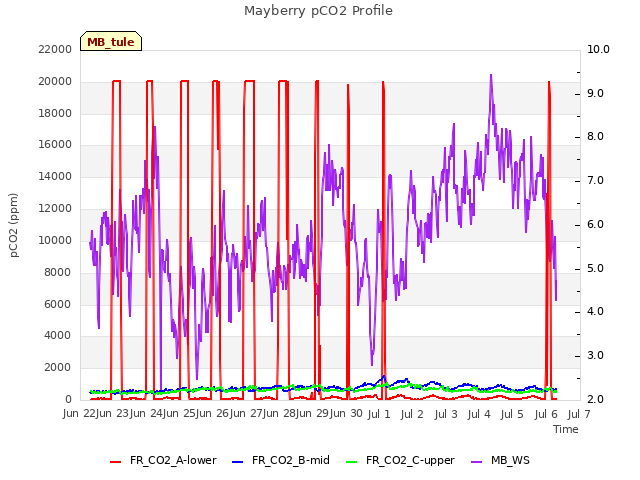
Task: Click the Jun 30 x-axis label
Action: pyautogui.click(x=347, y=414)
